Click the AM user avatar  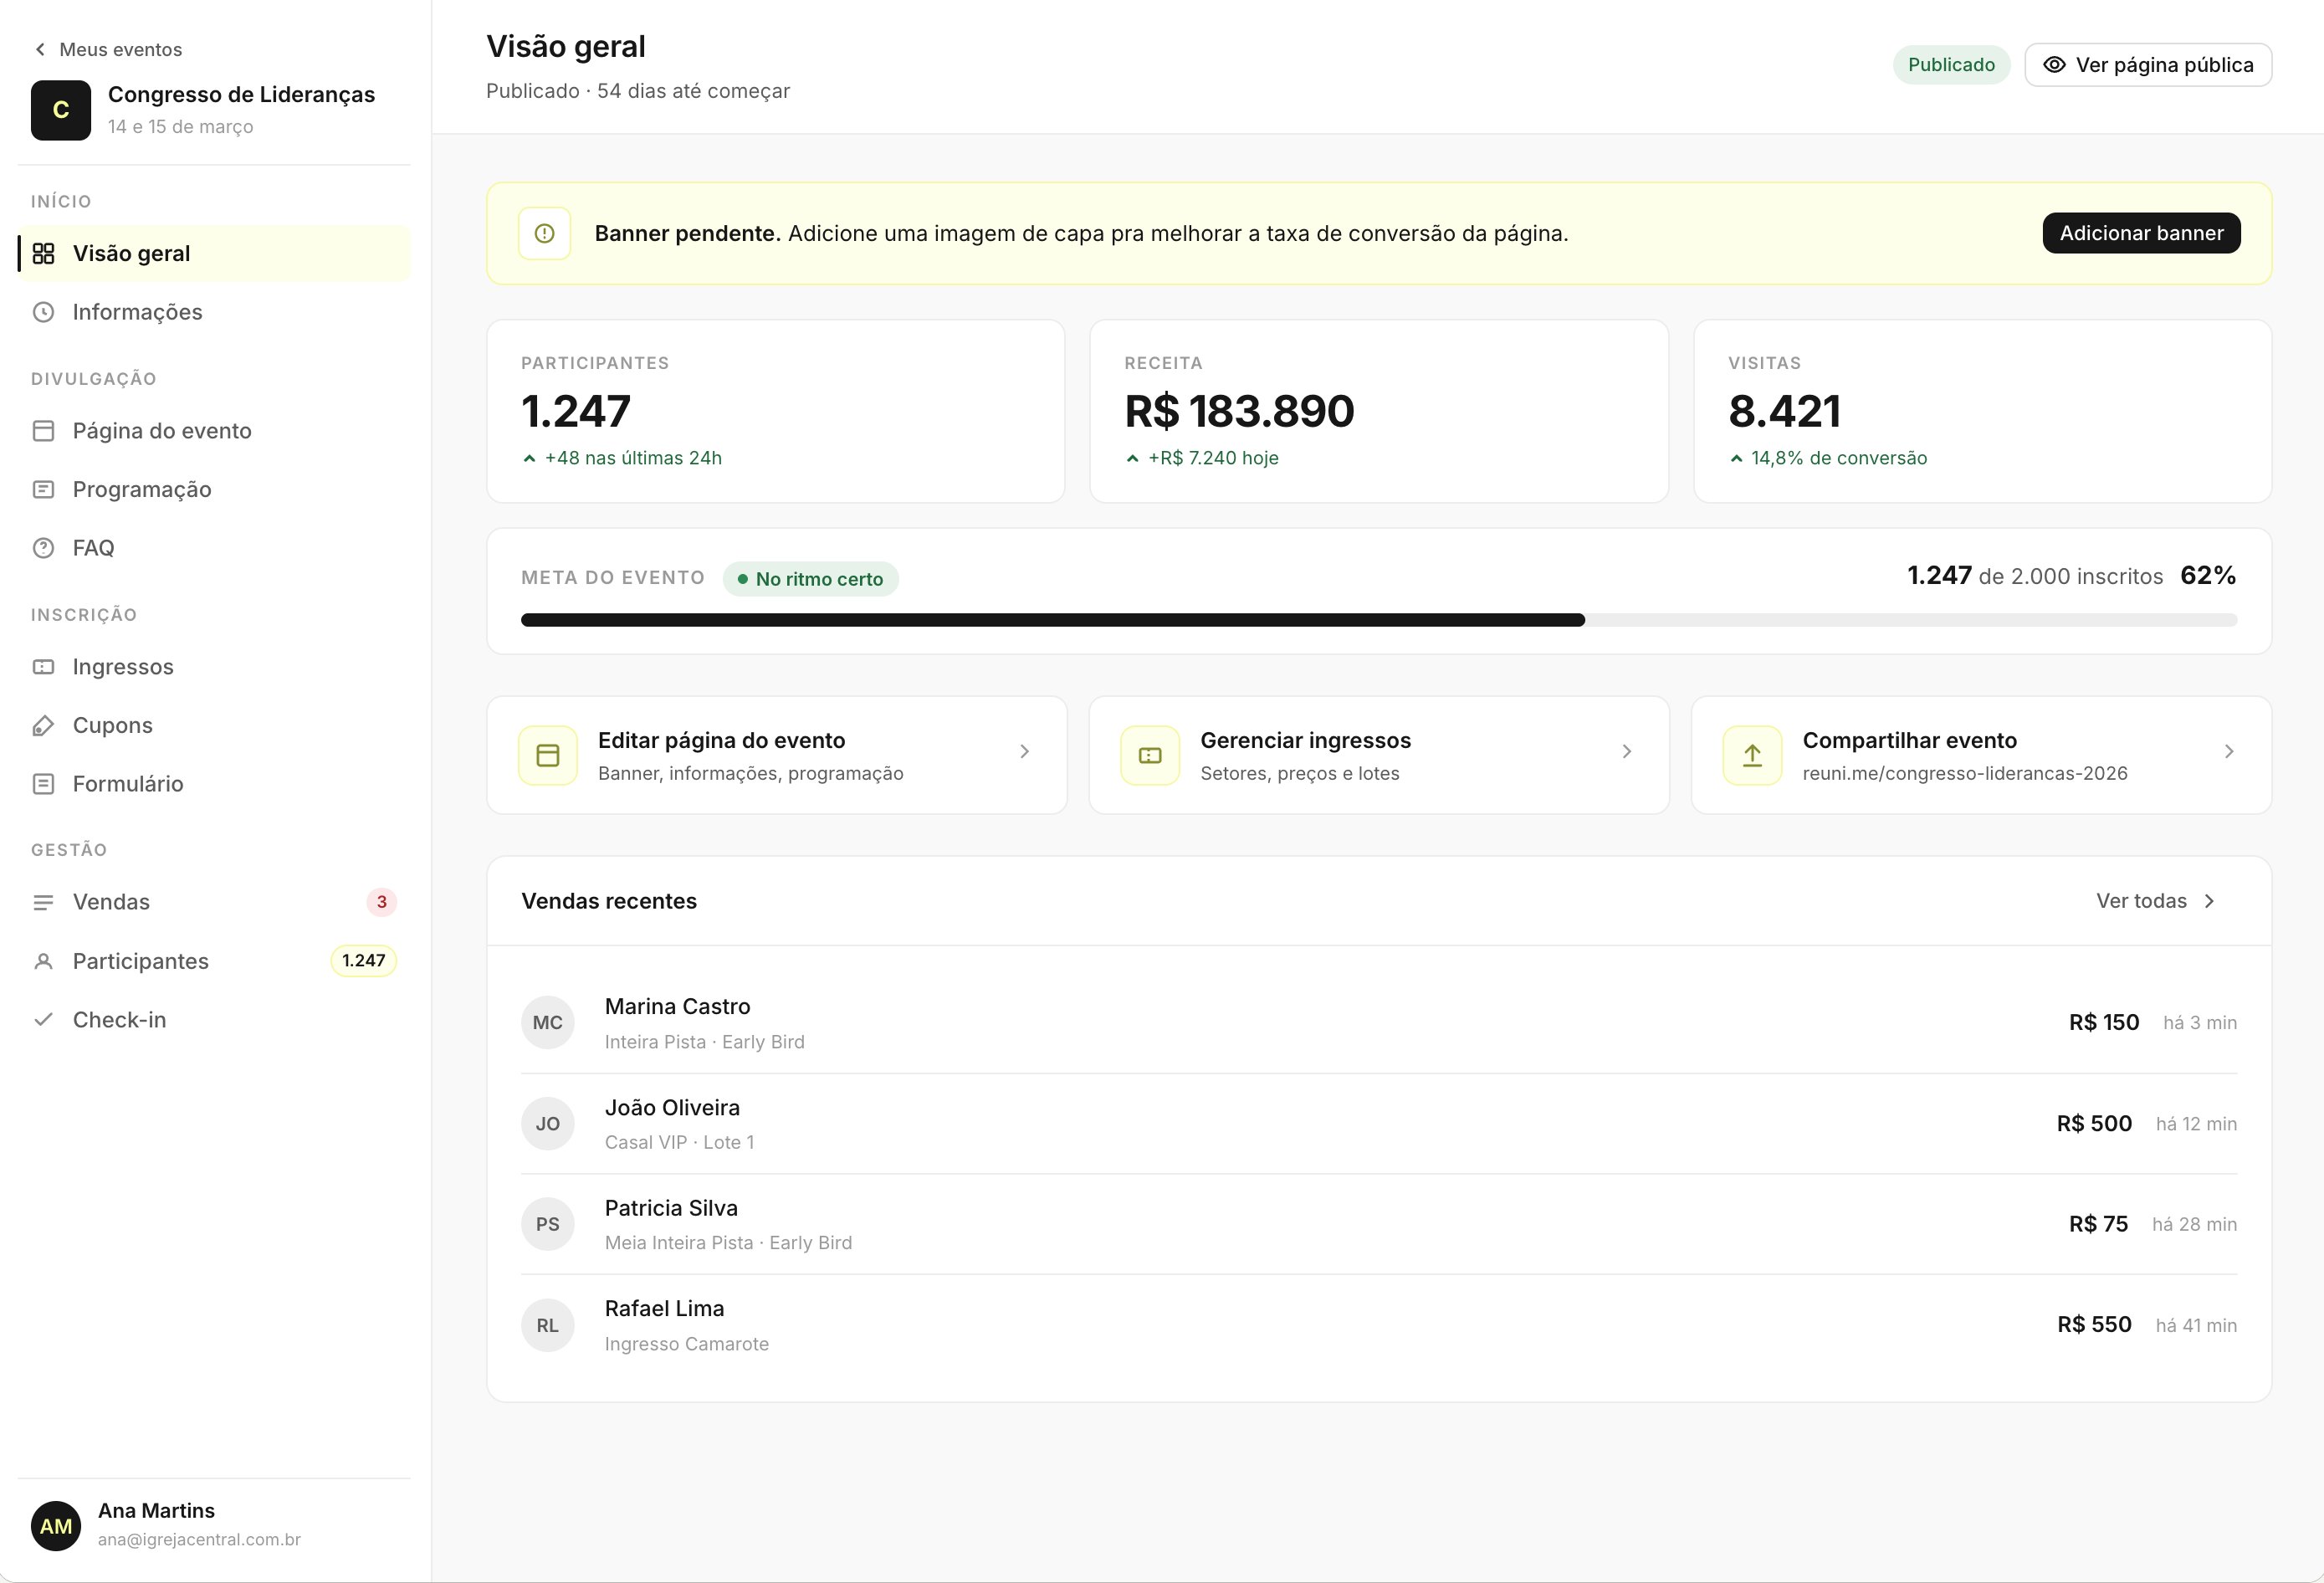pos(56,1525)
